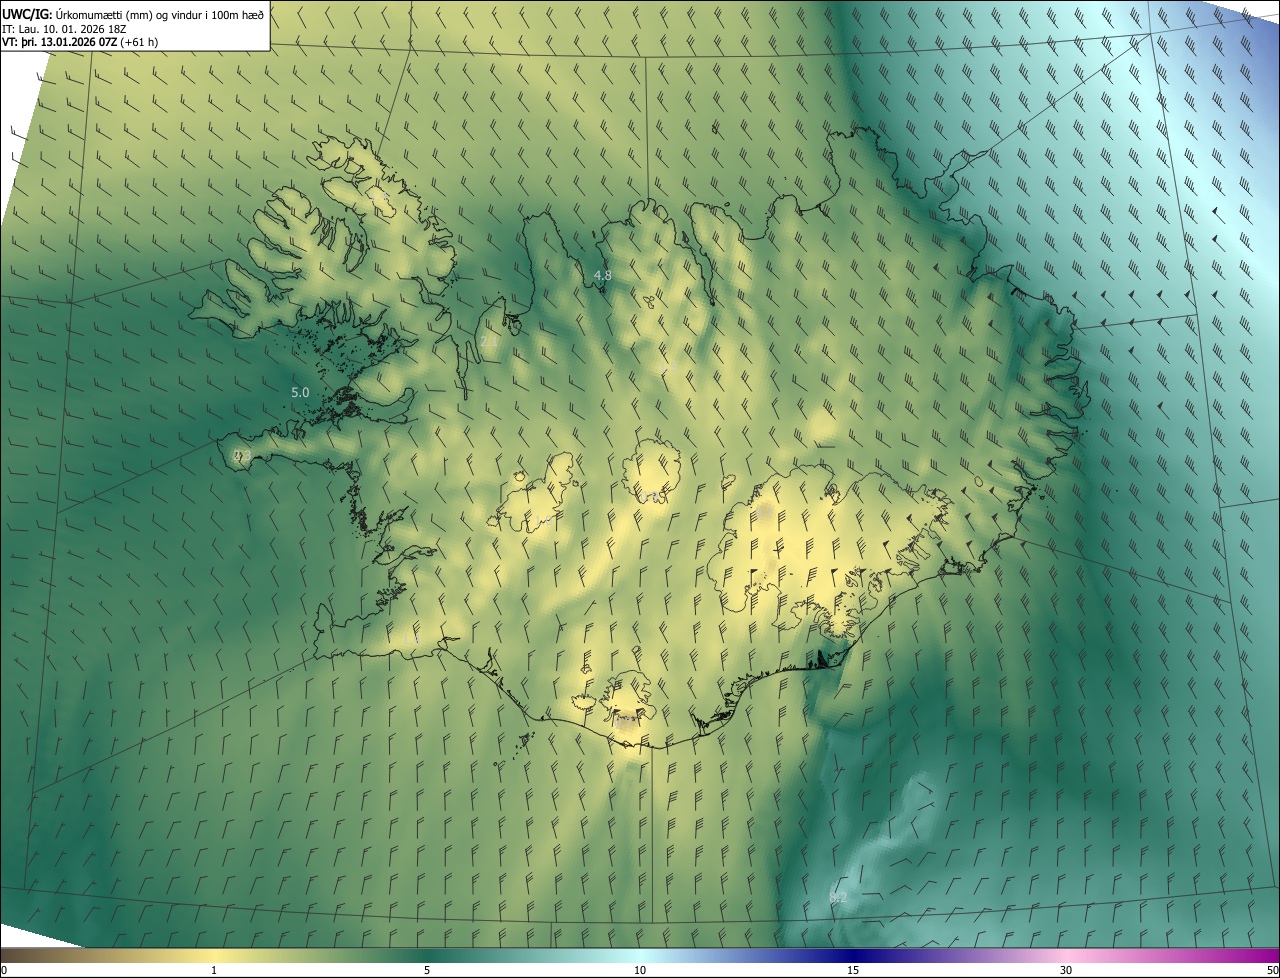Click the '5' tick label on the color scale
1280x978 pixels.
click(x=427, y=971)
